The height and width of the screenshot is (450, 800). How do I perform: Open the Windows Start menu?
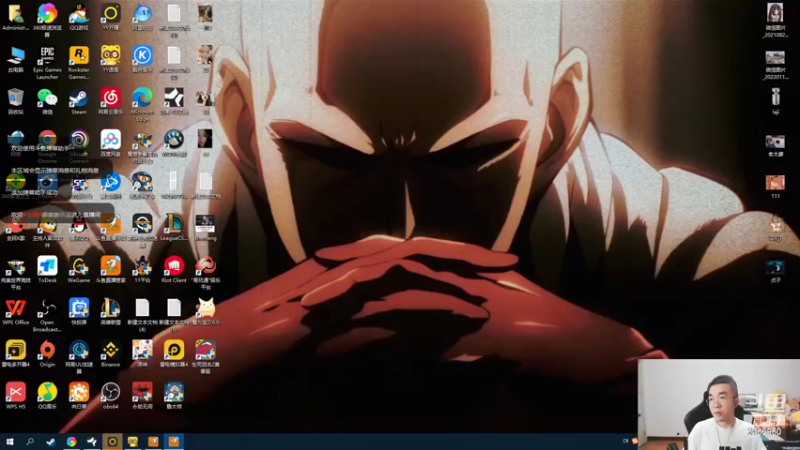pyautogui.click(x=10, y=441)
